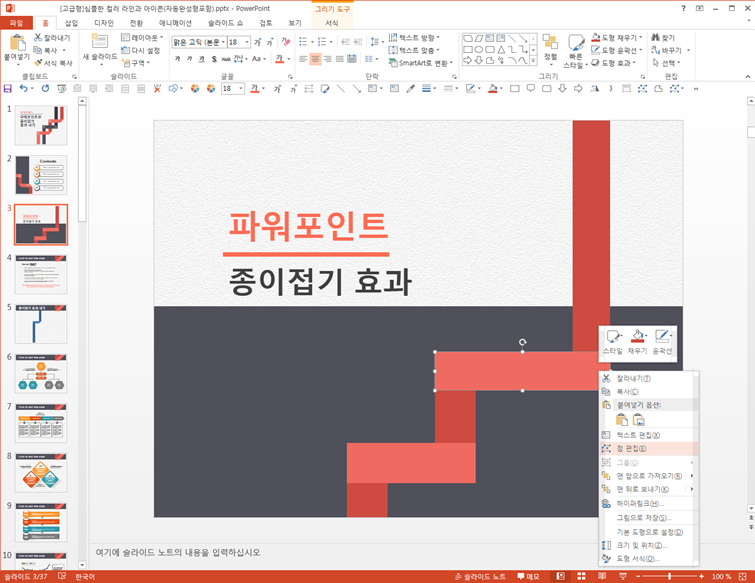
Task: Click the Slide Show icon in status bar
Action: (623, 576)
